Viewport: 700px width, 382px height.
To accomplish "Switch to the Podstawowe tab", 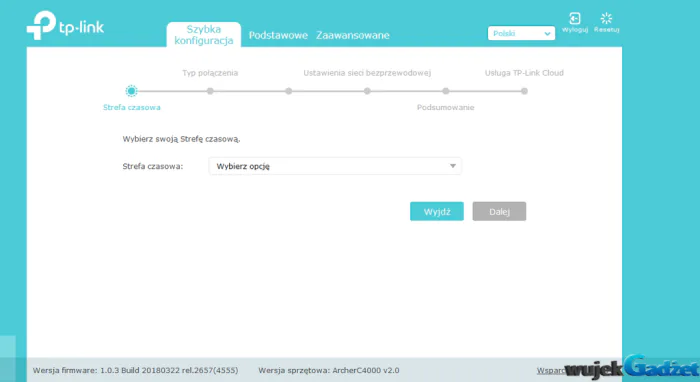I will [278, 35].
